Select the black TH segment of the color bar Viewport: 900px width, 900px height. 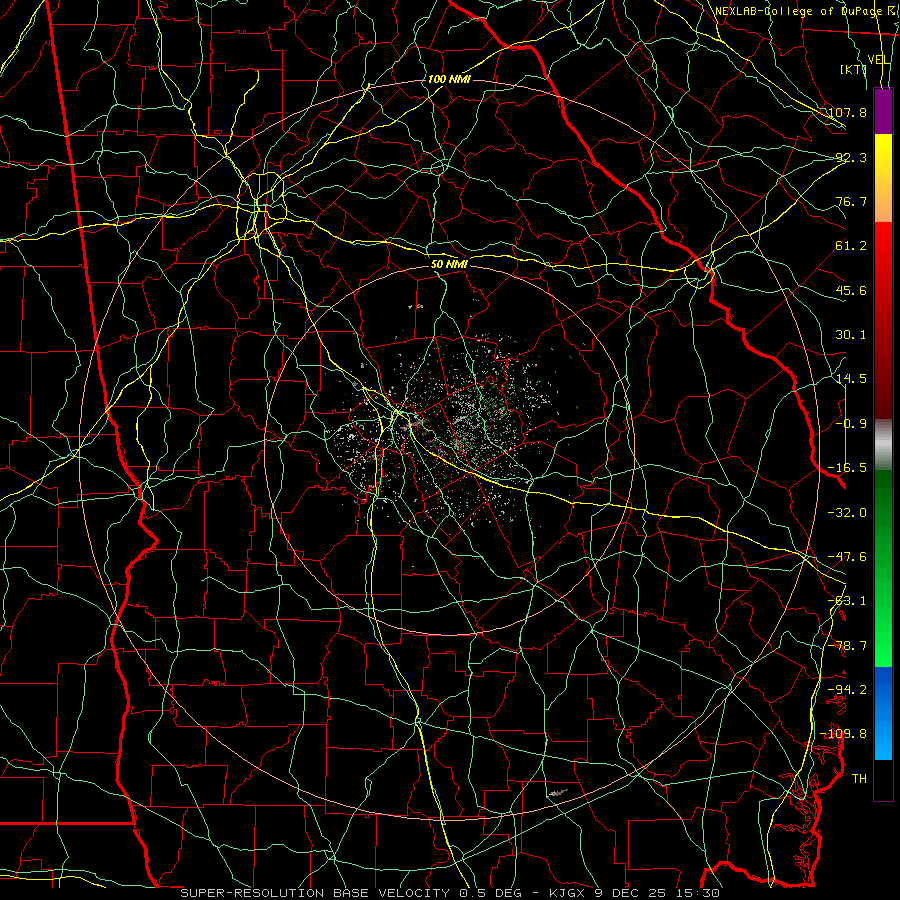tap(883, 779)
